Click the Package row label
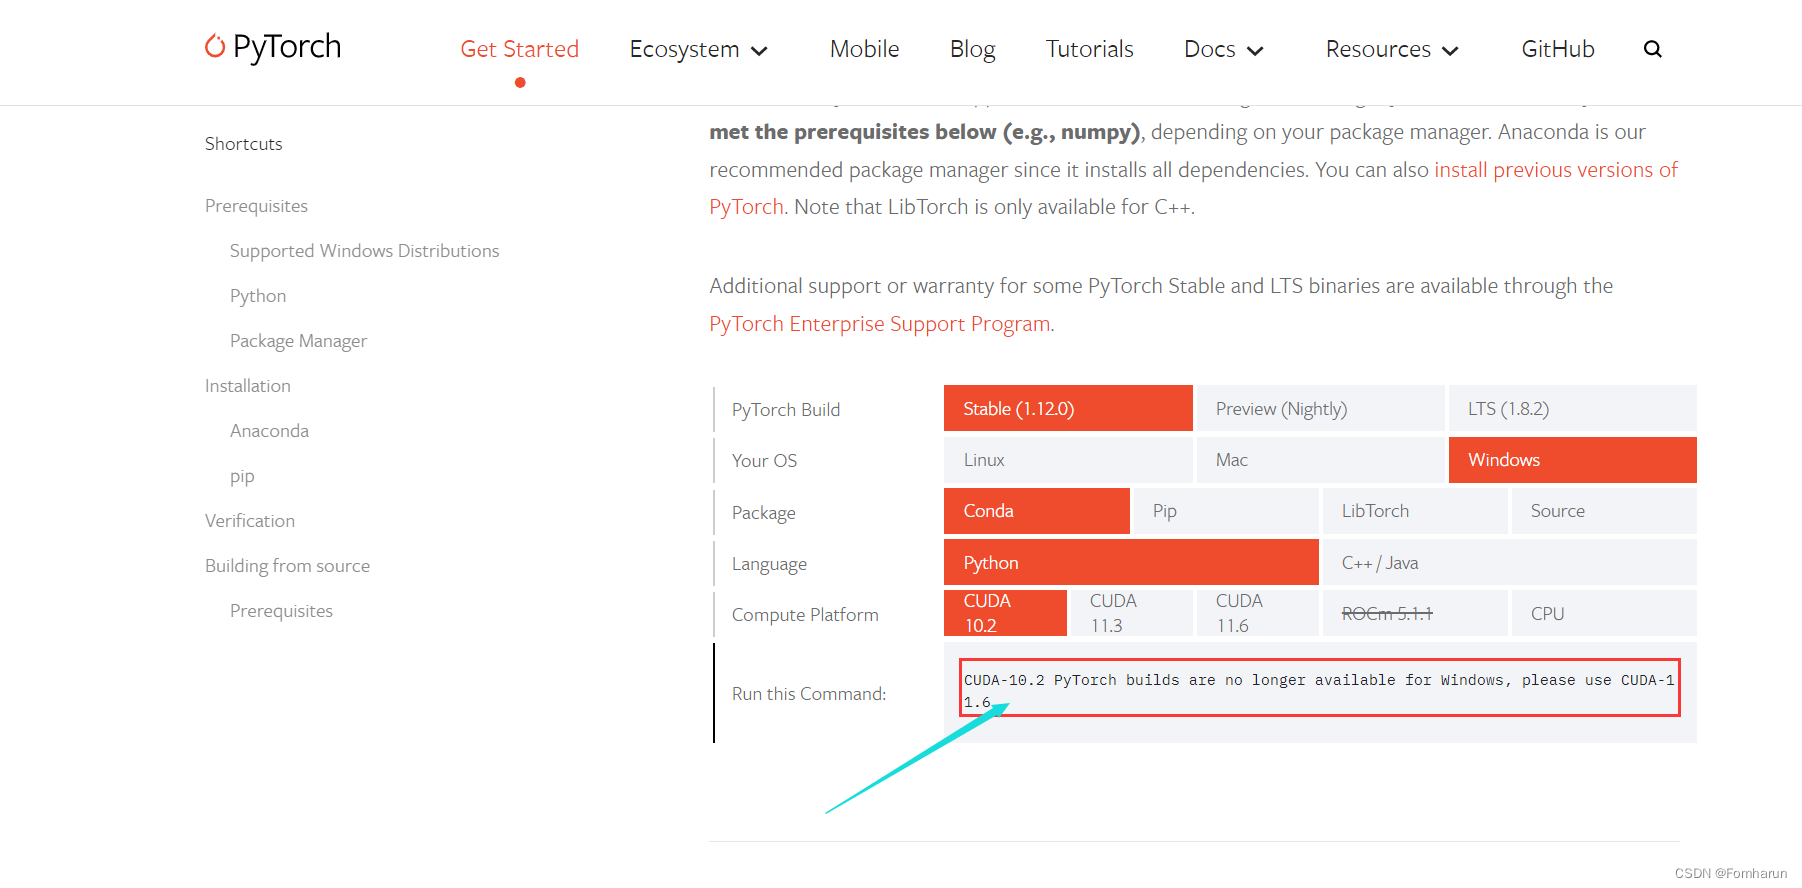The height and width of the screenshot is (888, 1802). pos(764,512)
